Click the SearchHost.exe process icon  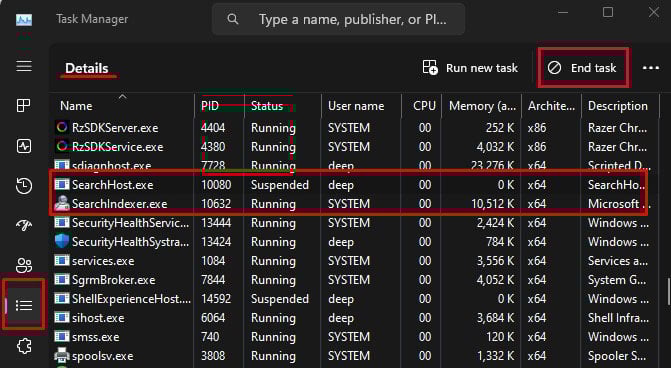click(62, 184)
